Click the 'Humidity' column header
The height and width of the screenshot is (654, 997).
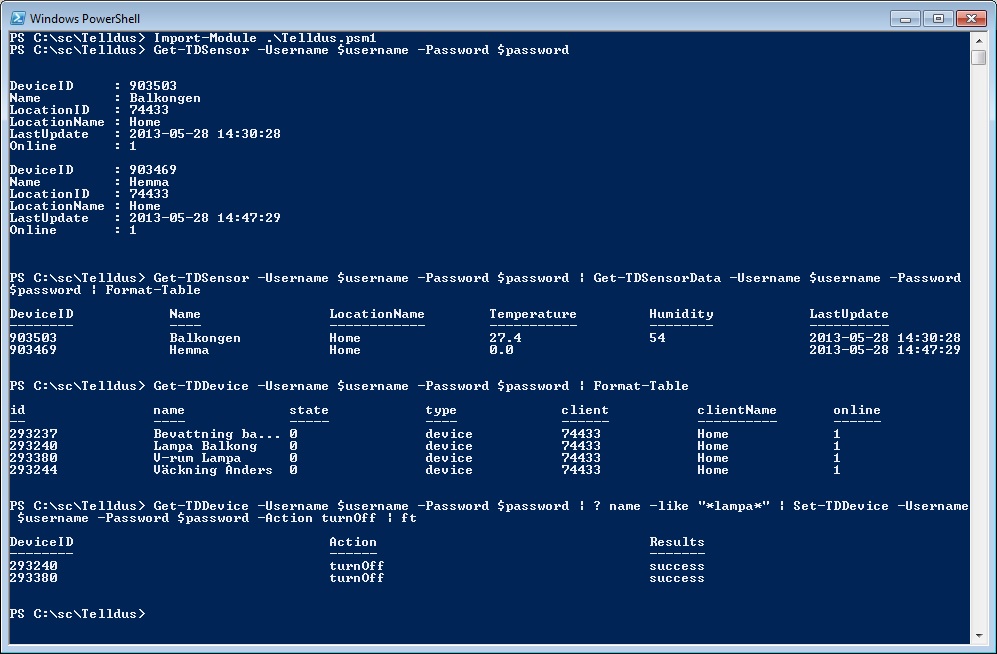pyautogui.click(x=681, y=314)
